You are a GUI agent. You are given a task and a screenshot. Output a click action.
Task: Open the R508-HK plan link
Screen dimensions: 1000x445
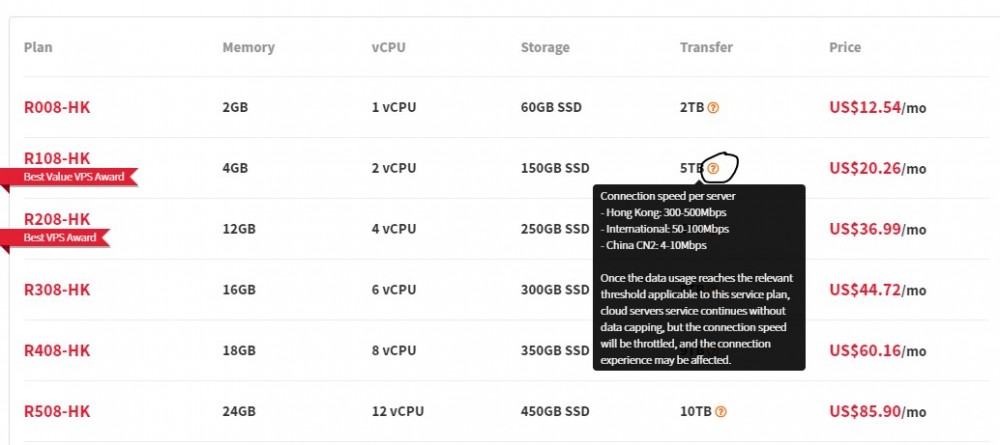57,411
